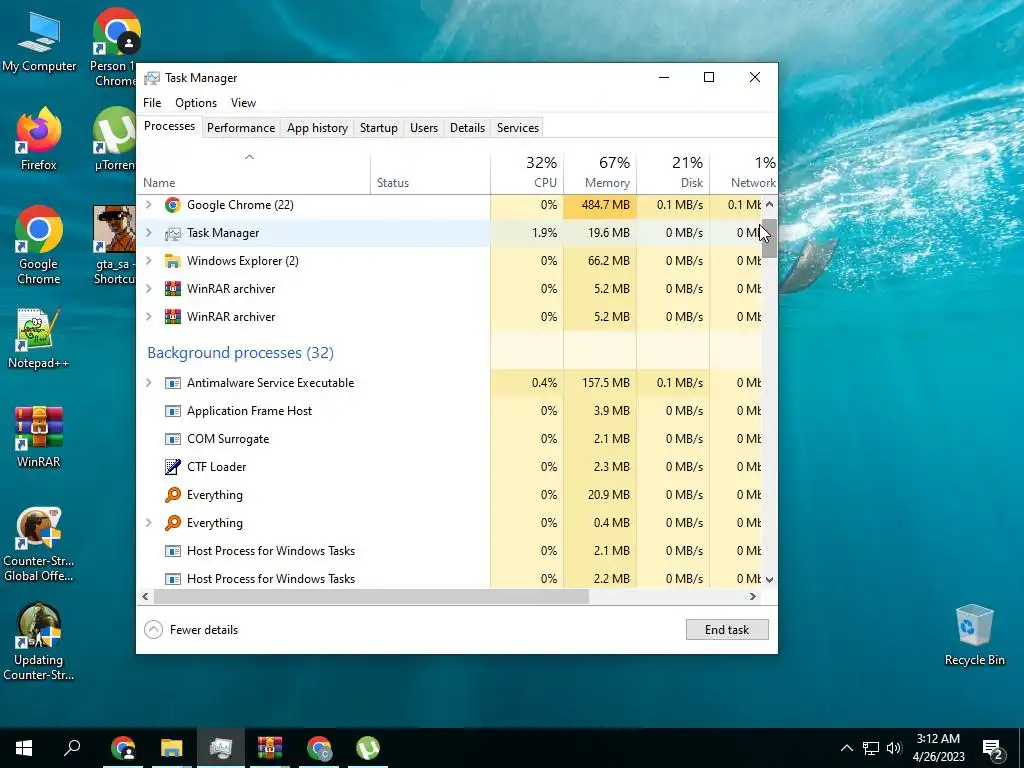Open the Options menu
The width and height of the screenshot is (1024, 768).
196,103
